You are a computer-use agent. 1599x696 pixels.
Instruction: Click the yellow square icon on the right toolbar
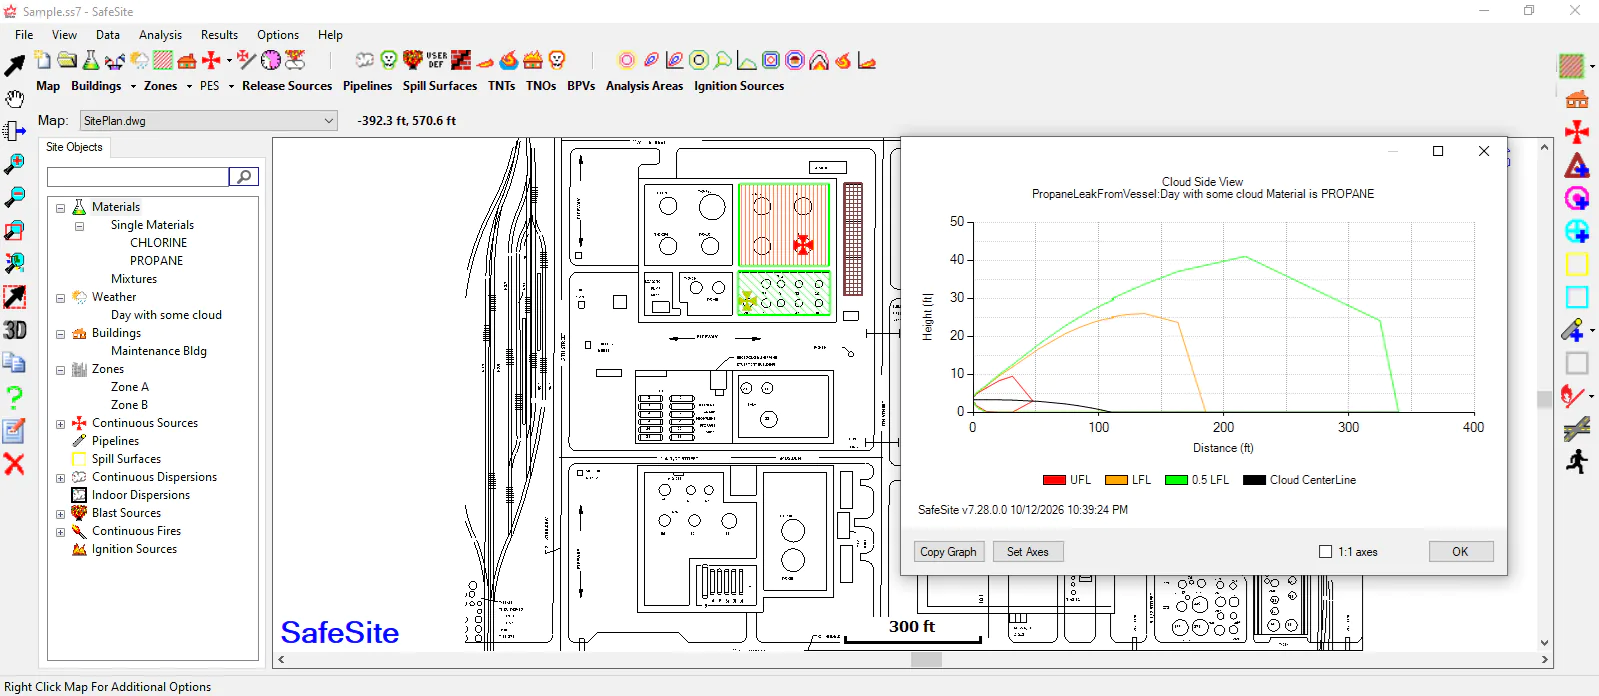1577,264
